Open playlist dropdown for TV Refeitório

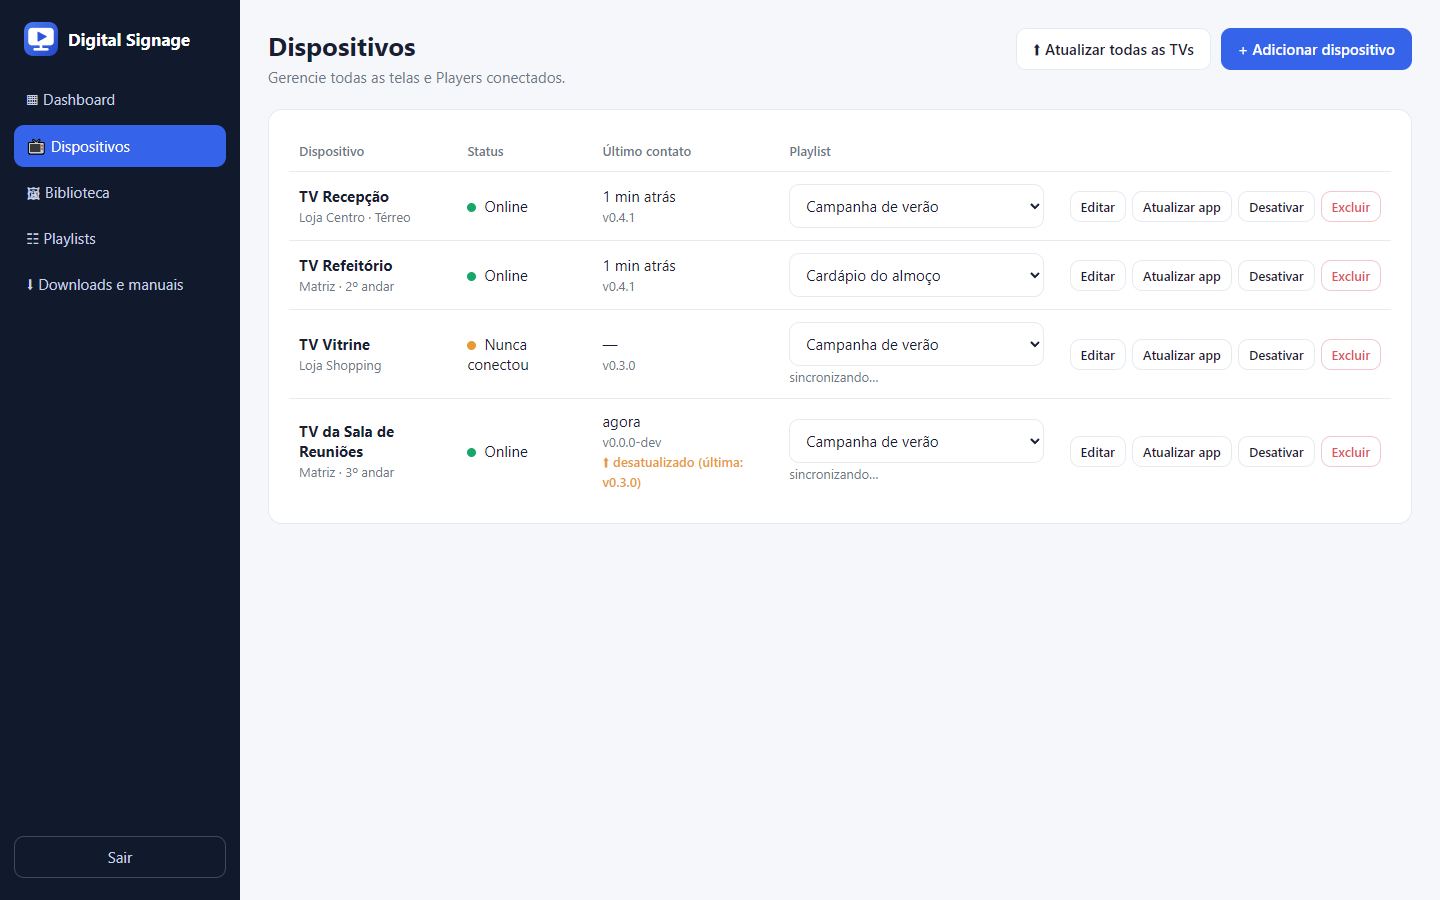[916, 275]
